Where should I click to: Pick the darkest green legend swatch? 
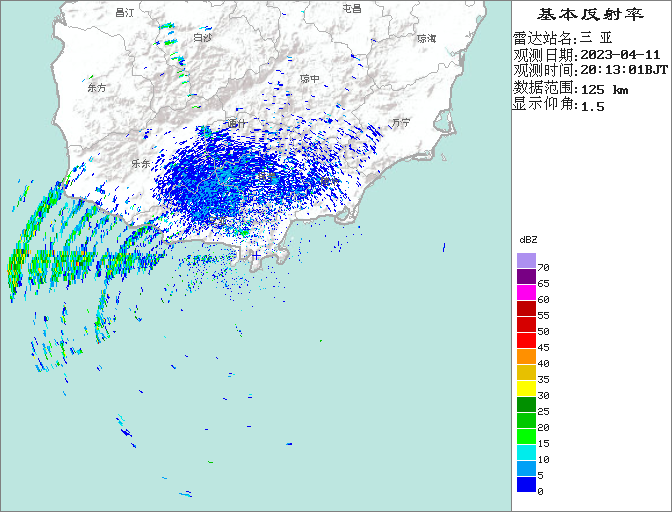coord(526,404)
